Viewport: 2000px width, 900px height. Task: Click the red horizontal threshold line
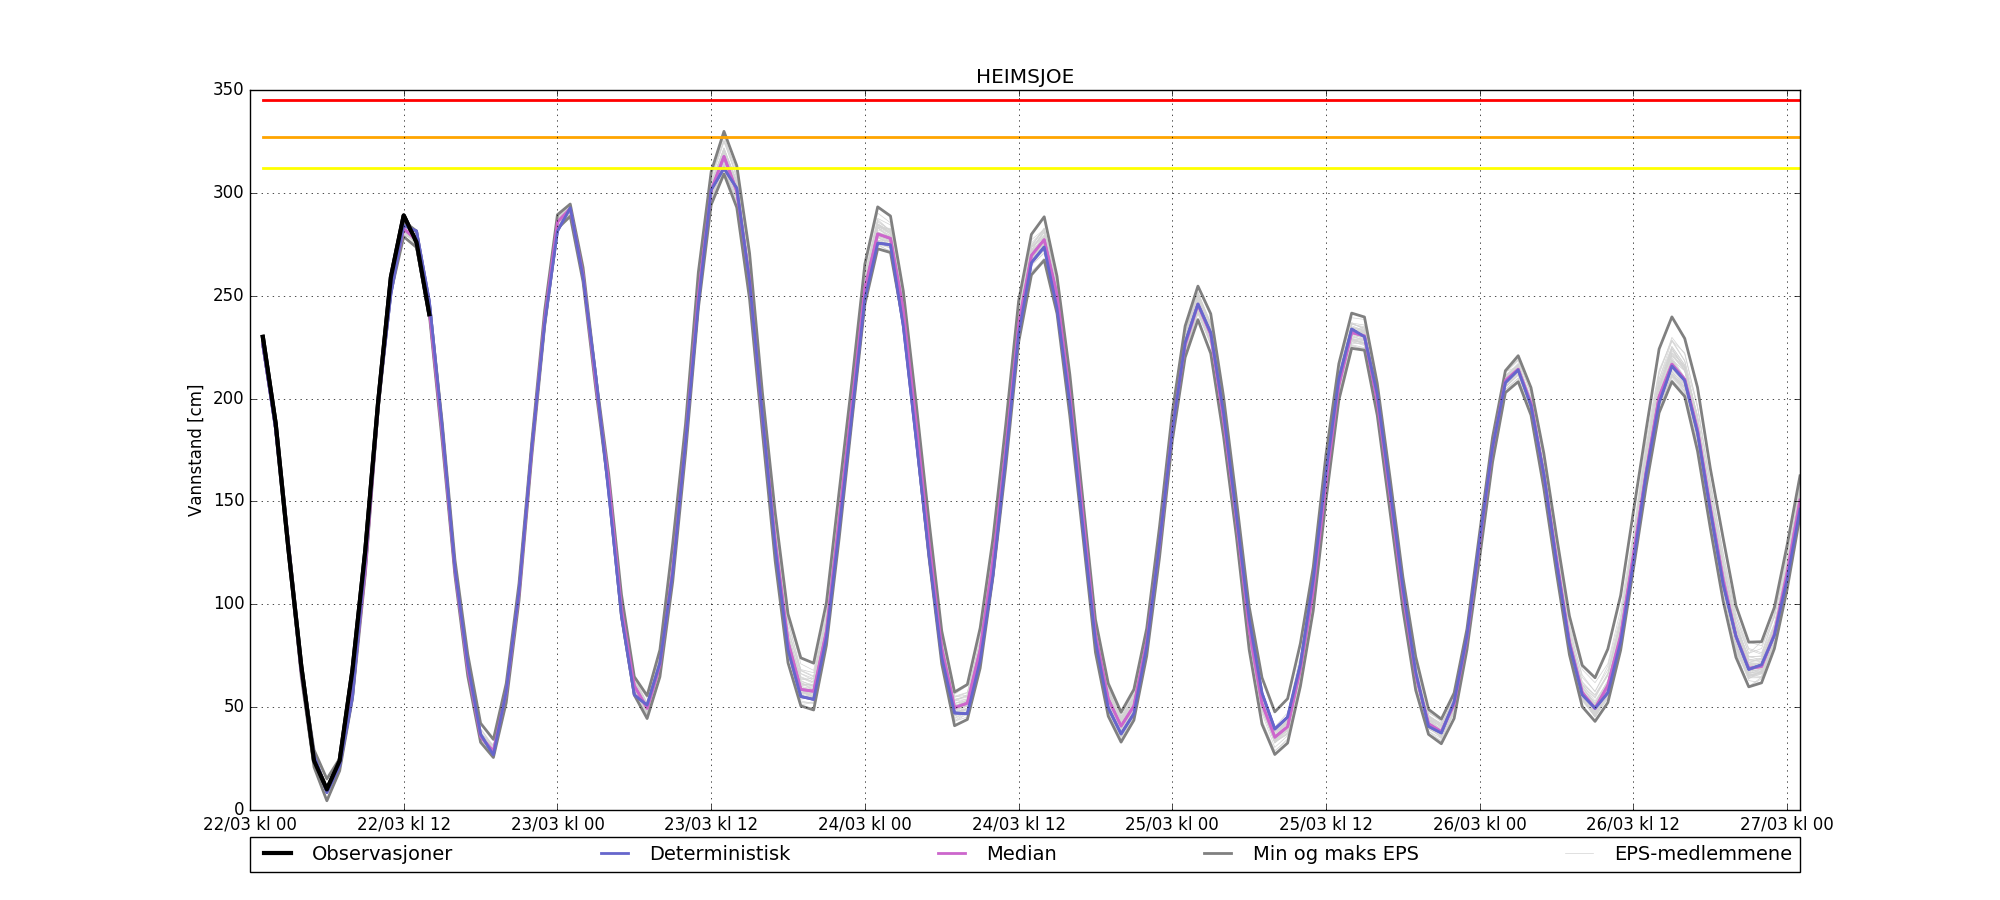point(1030,100)
